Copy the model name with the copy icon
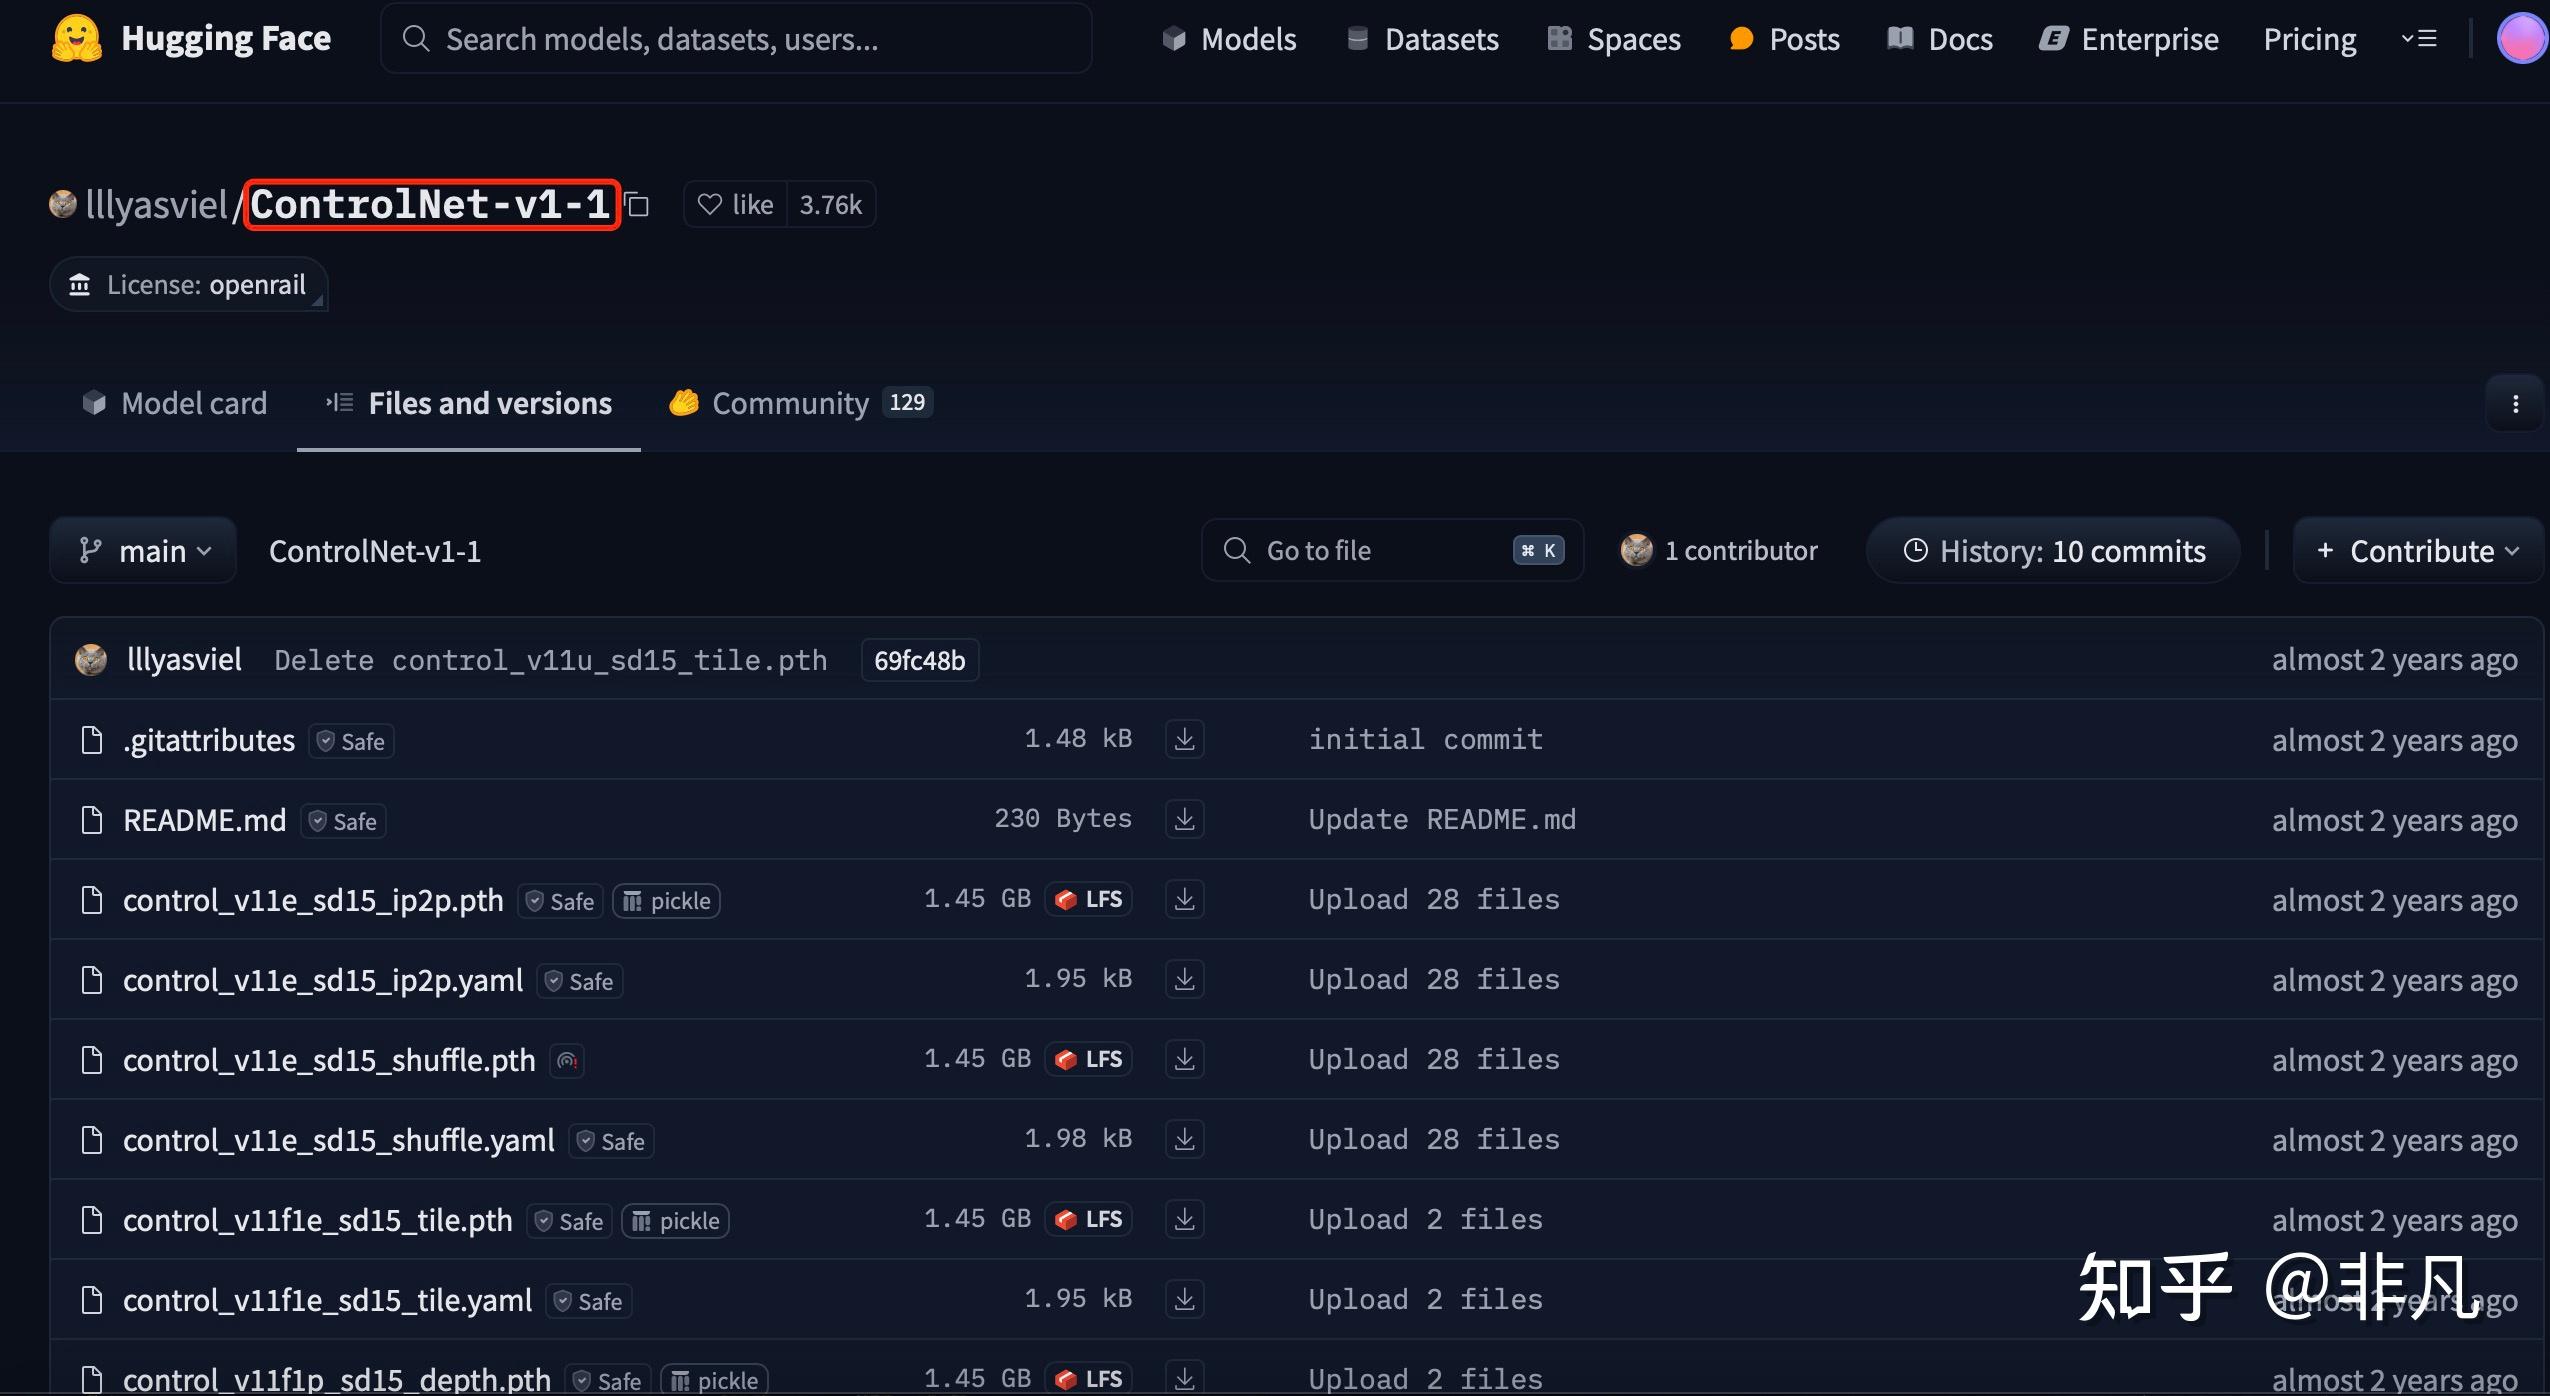This screenshot has width=2550, height=1396. coord(638,205)
